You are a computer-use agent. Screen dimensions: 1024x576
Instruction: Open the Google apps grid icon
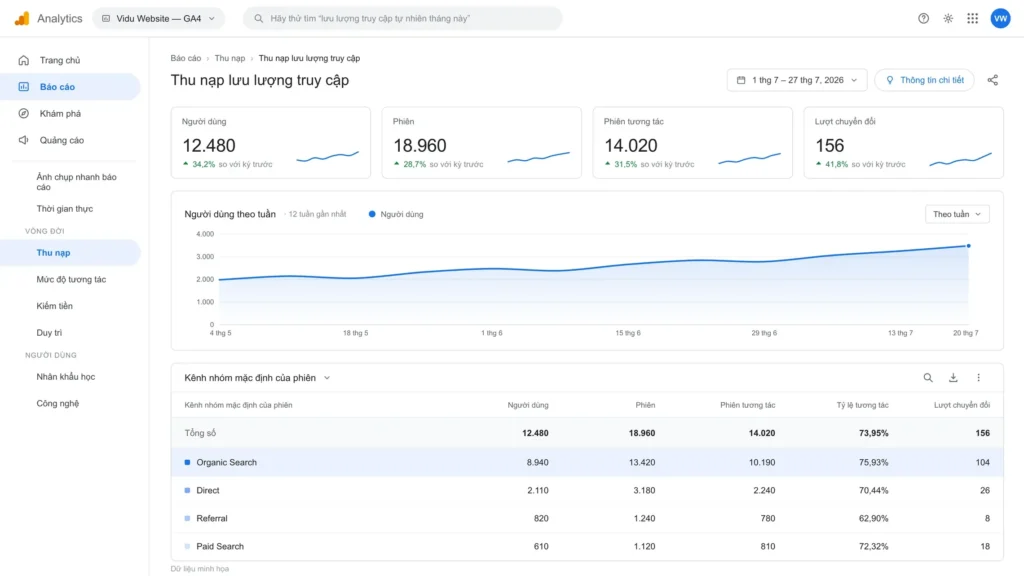[x=972, y=18]
